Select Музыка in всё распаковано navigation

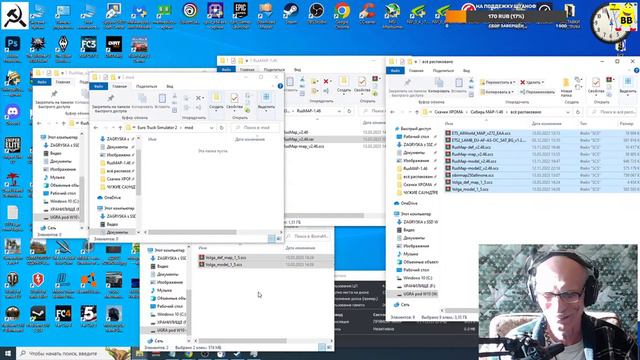point(411,254)
